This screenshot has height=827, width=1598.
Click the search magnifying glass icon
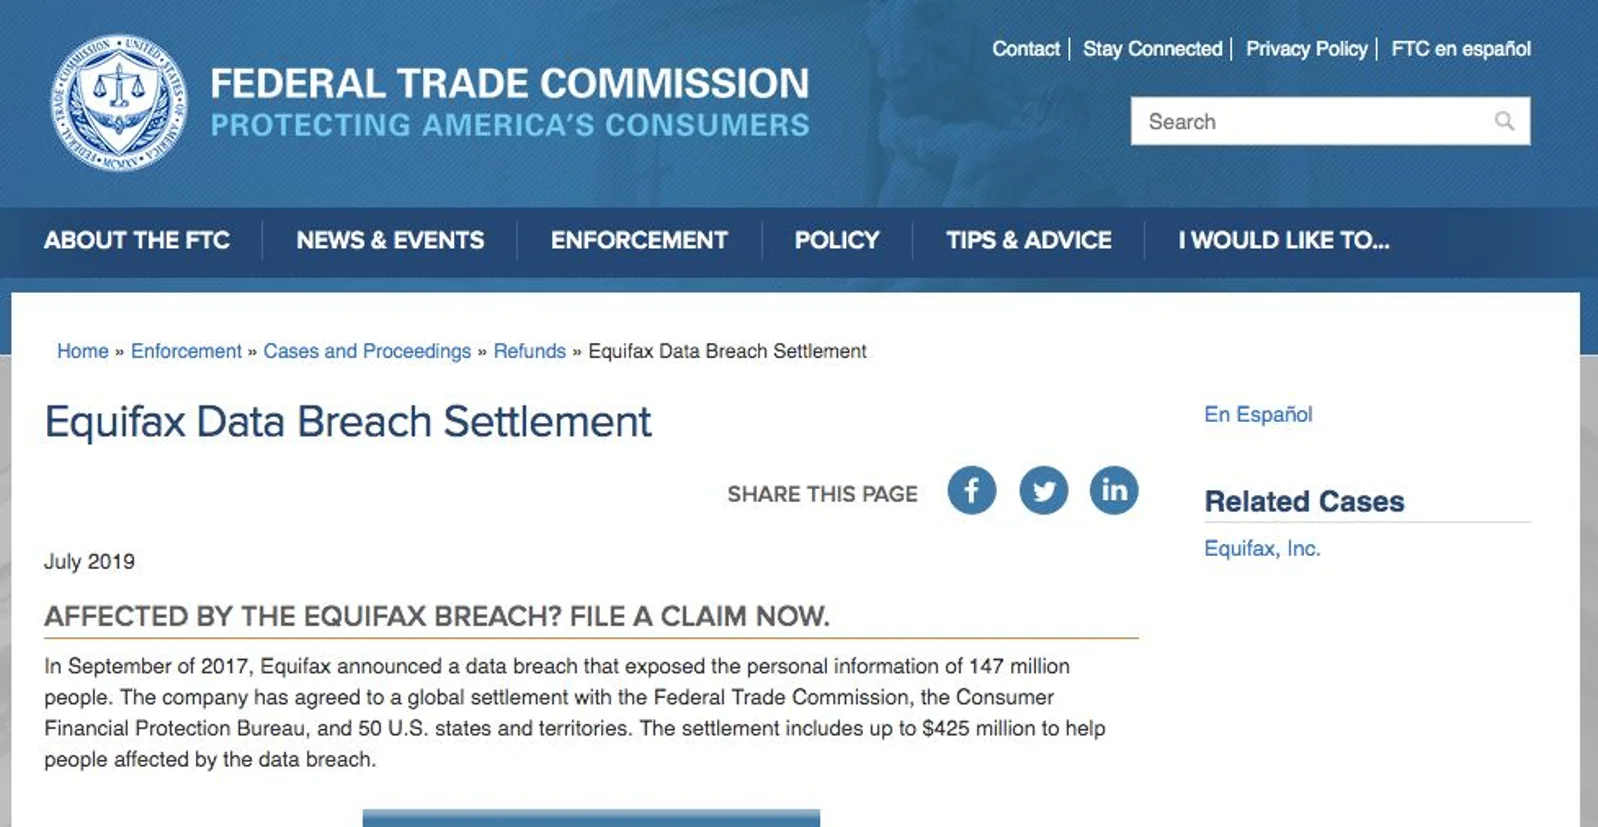pos(1504,121)
